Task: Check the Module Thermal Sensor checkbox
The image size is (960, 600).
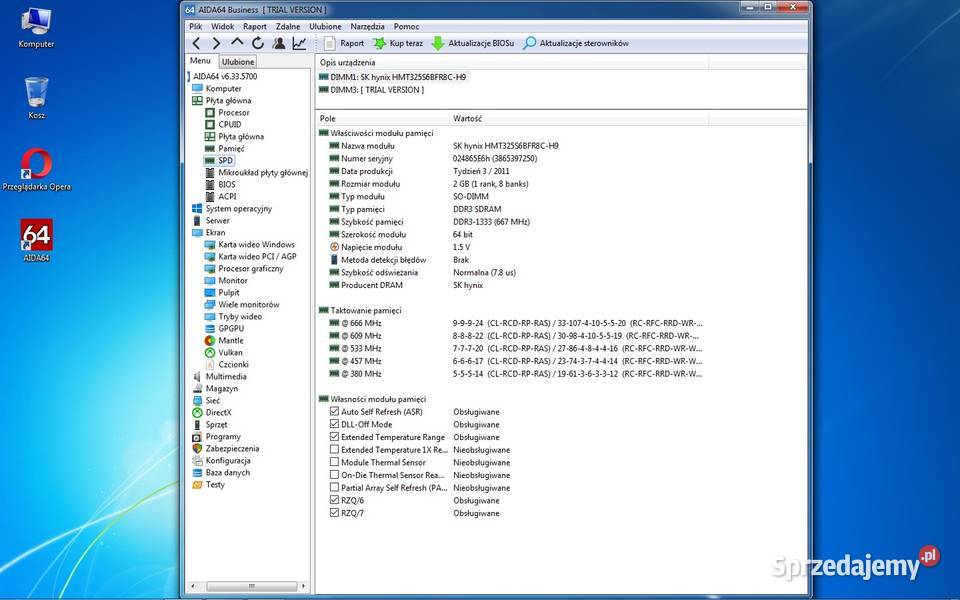Action: [334, 462]
